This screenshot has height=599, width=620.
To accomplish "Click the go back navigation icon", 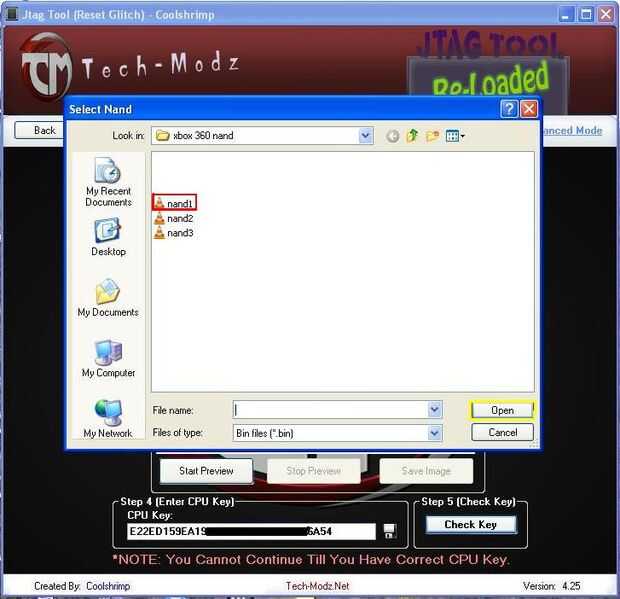I will point(392,136).
